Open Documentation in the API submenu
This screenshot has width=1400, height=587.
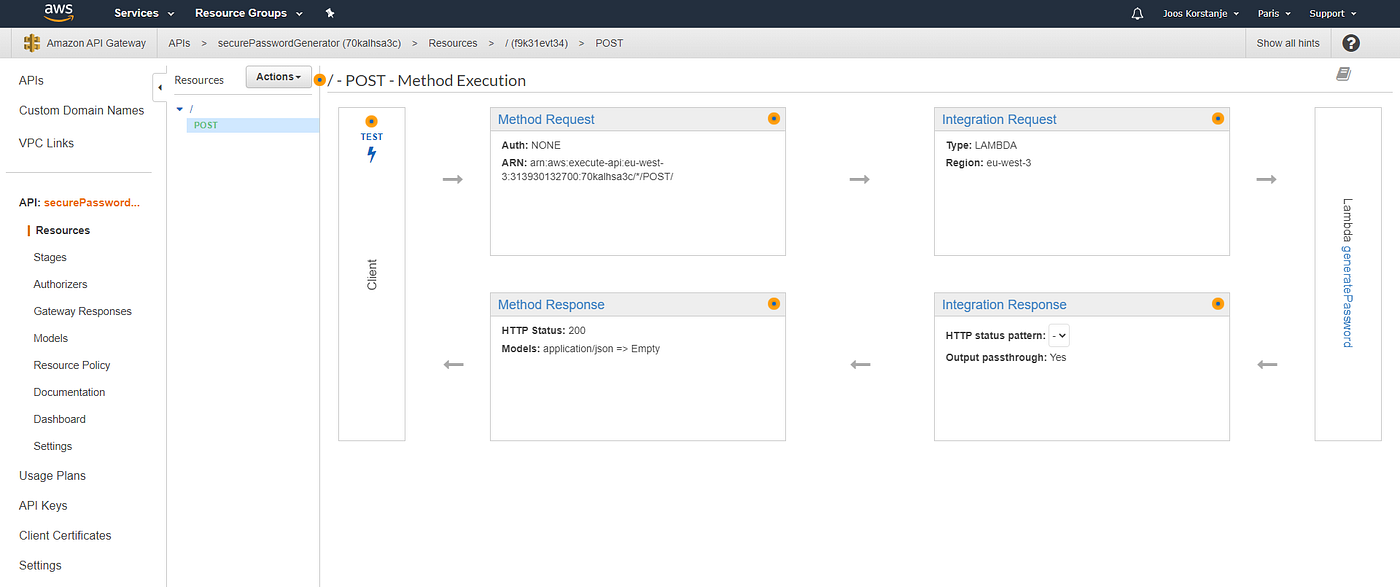(x=69, y=392)
